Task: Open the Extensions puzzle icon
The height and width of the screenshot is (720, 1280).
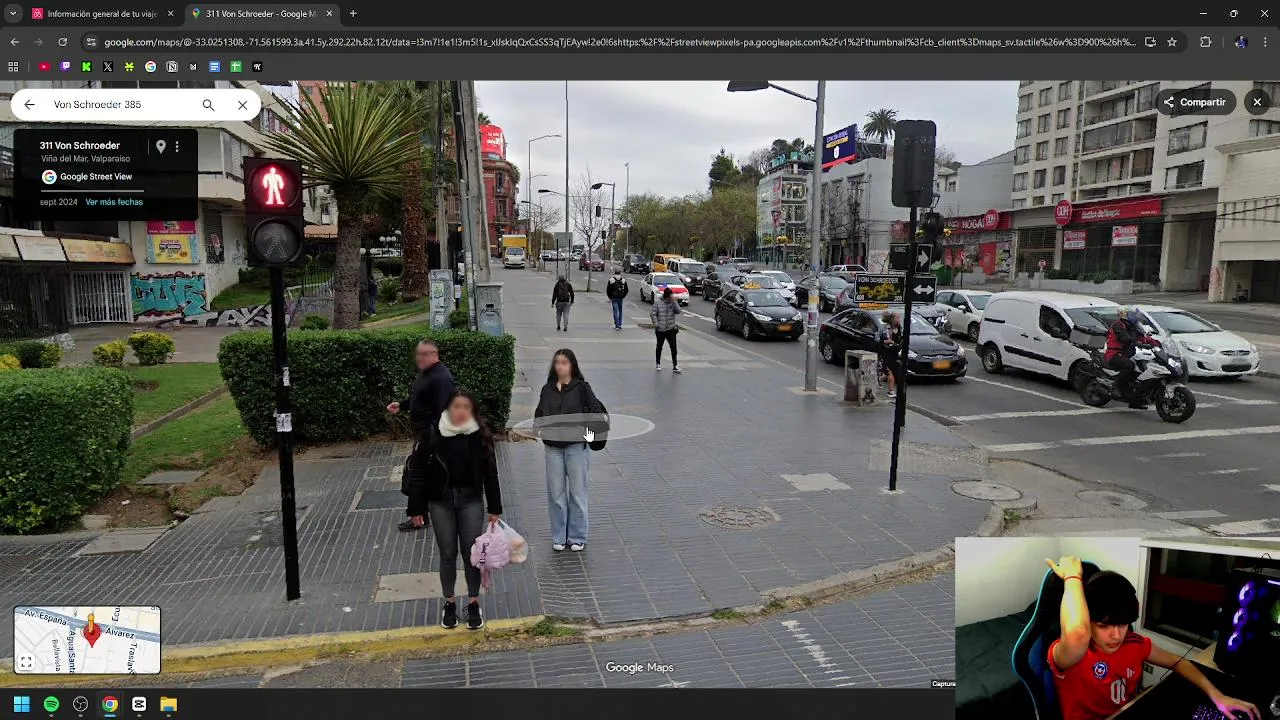Action: [1205, 42]
